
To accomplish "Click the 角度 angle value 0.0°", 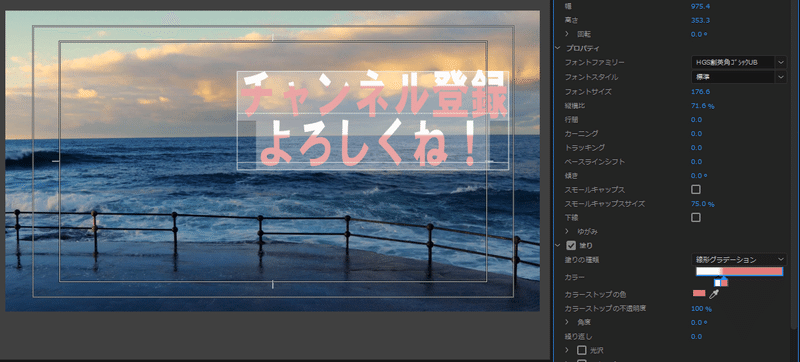I will point(698,322).
